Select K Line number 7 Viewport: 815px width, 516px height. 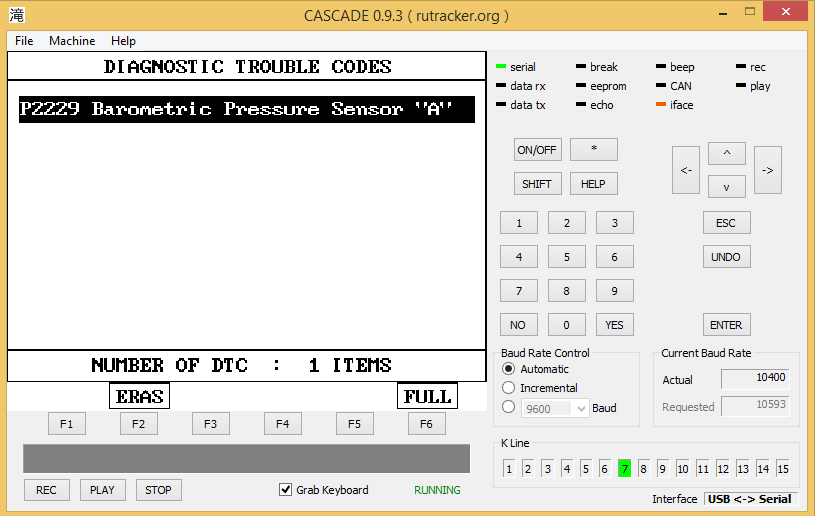[x=624, y=469]
